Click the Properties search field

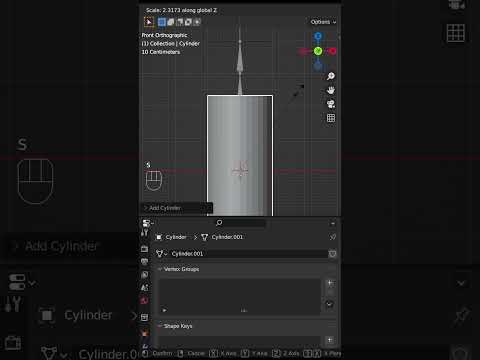coord(241,223)
